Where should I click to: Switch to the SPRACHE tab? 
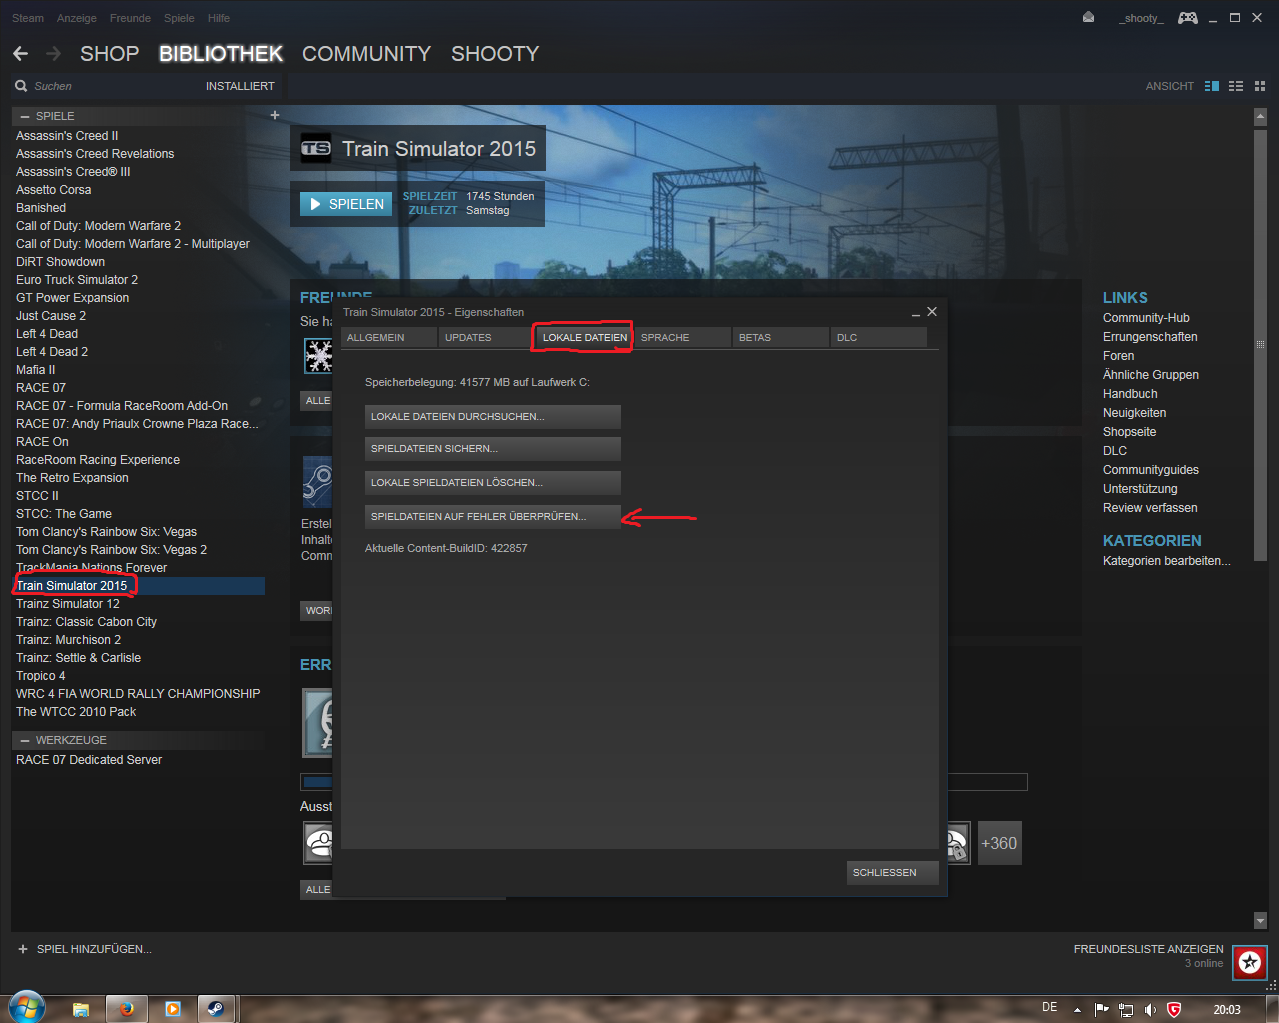[x=682, y=338]
